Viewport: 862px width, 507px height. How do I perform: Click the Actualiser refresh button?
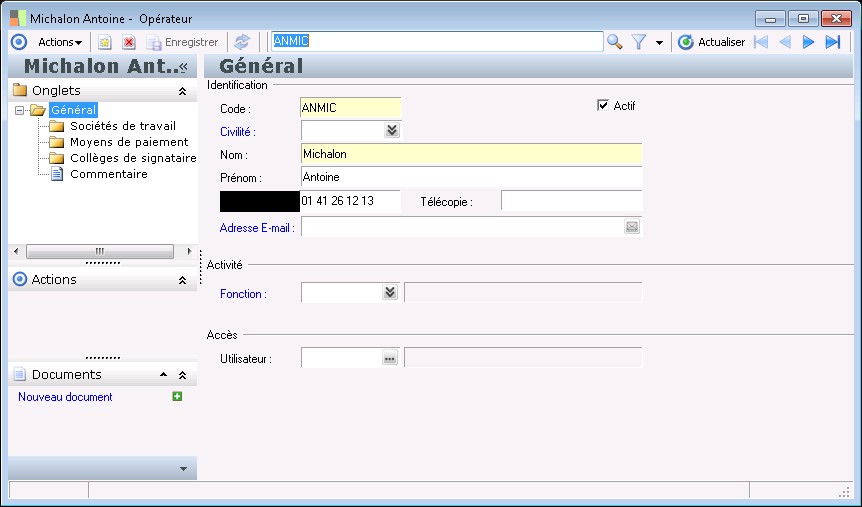click(711, 42)
